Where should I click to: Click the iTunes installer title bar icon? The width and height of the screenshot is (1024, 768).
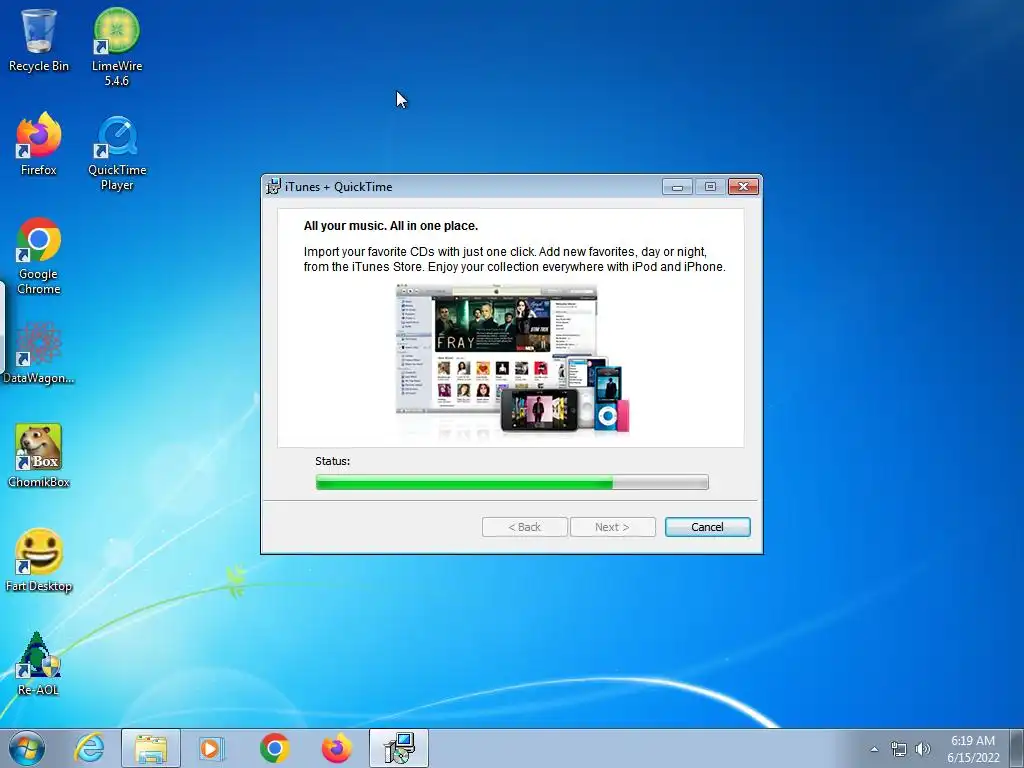click(x=273, y=187)
